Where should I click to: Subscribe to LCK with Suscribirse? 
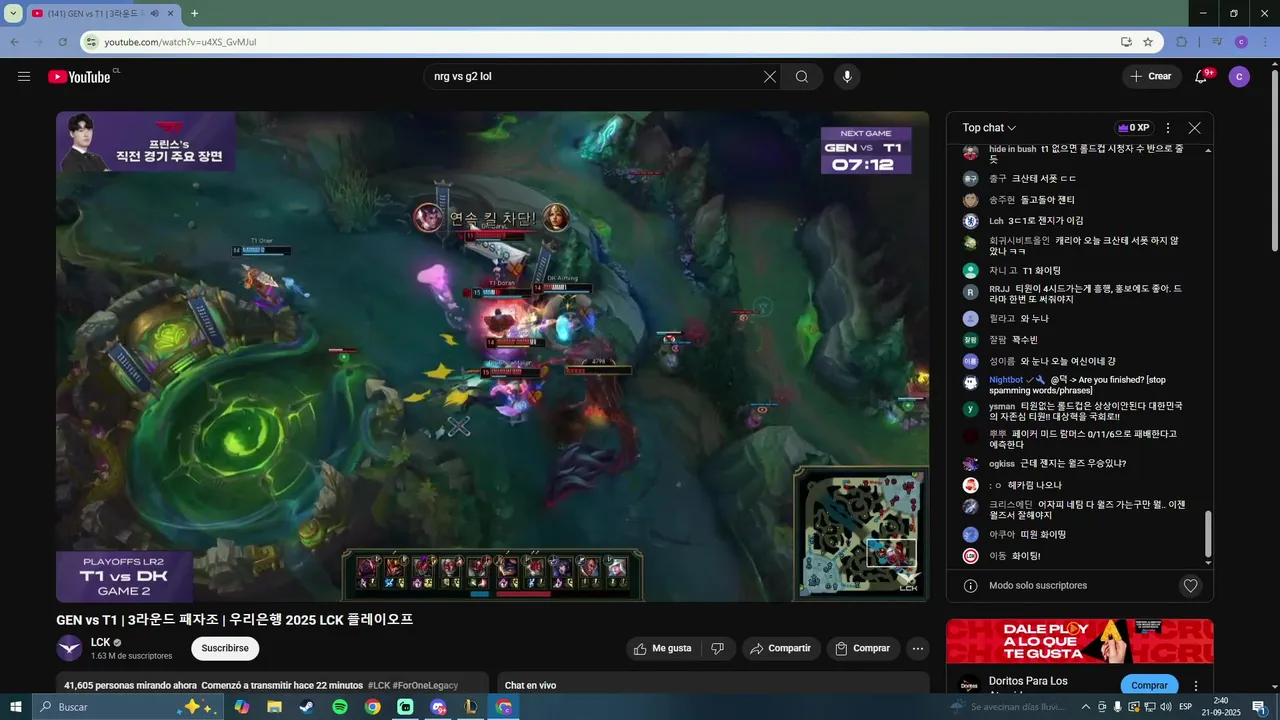(x=225, y=648)
